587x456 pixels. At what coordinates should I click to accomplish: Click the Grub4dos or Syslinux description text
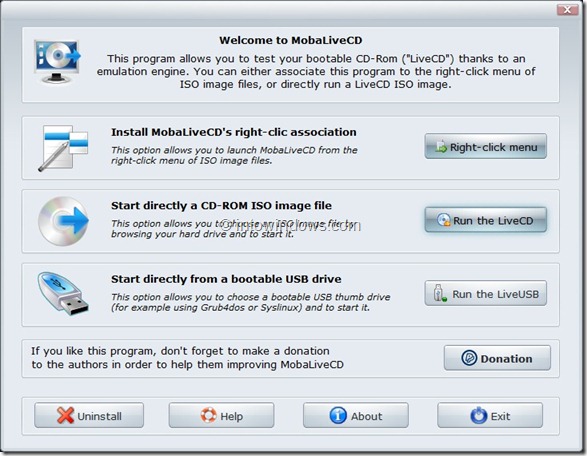click(x=250, y=302)
